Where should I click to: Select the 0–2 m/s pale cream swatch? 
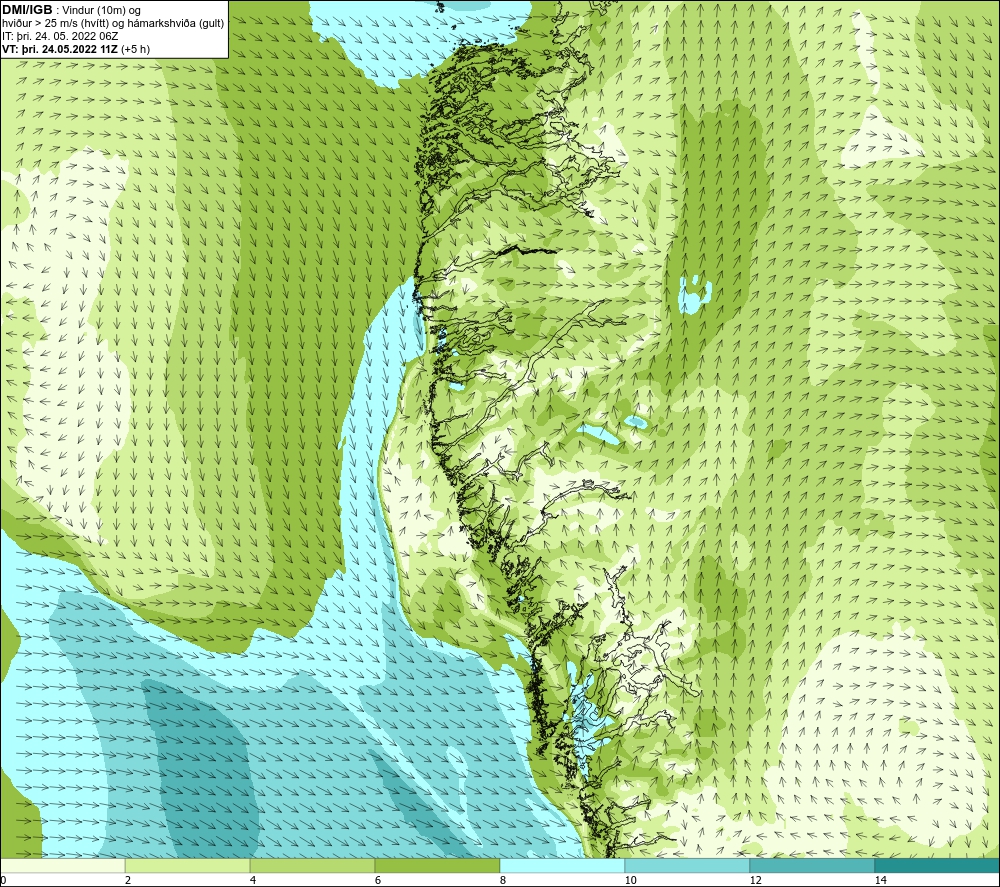point(62,866)
